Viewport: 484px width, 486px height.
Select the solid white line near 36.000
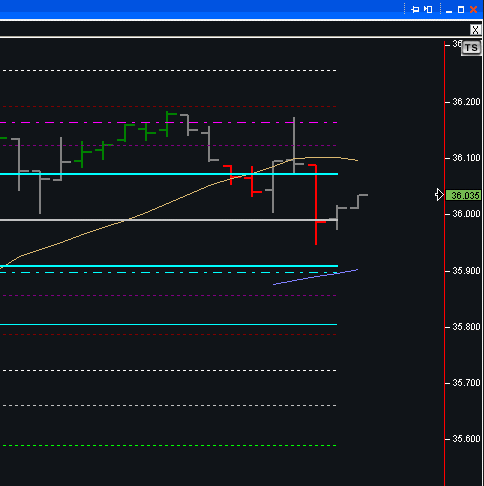click(168, 220)
